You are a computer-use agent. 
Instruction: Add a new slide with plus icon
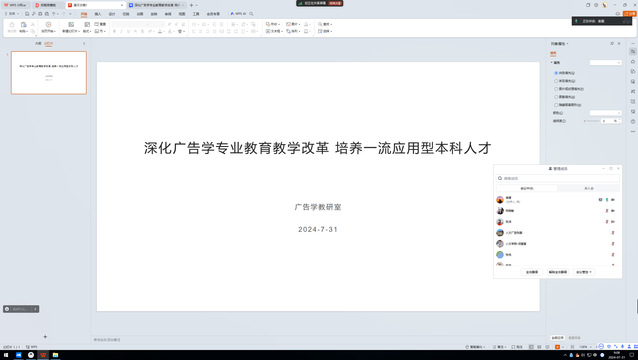point(45,337)
